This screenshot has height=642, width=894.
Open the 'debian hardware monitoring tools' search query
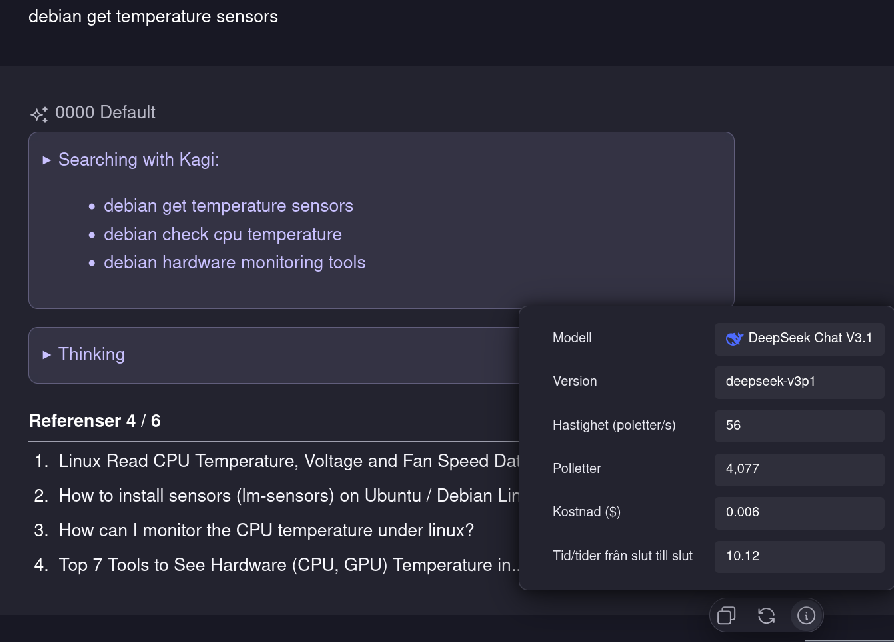coord(234,262)
